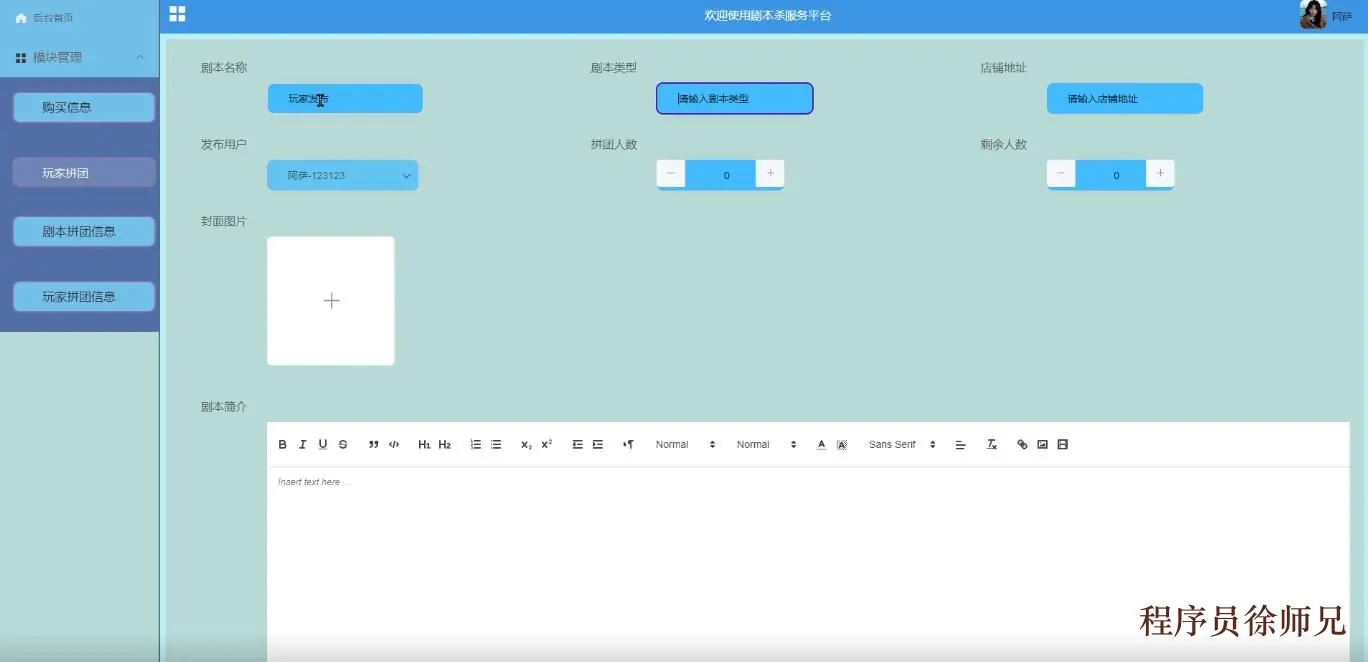Insert a bulleted list
The width and height of the screenshot is (1368, 662).
point(496,444)
